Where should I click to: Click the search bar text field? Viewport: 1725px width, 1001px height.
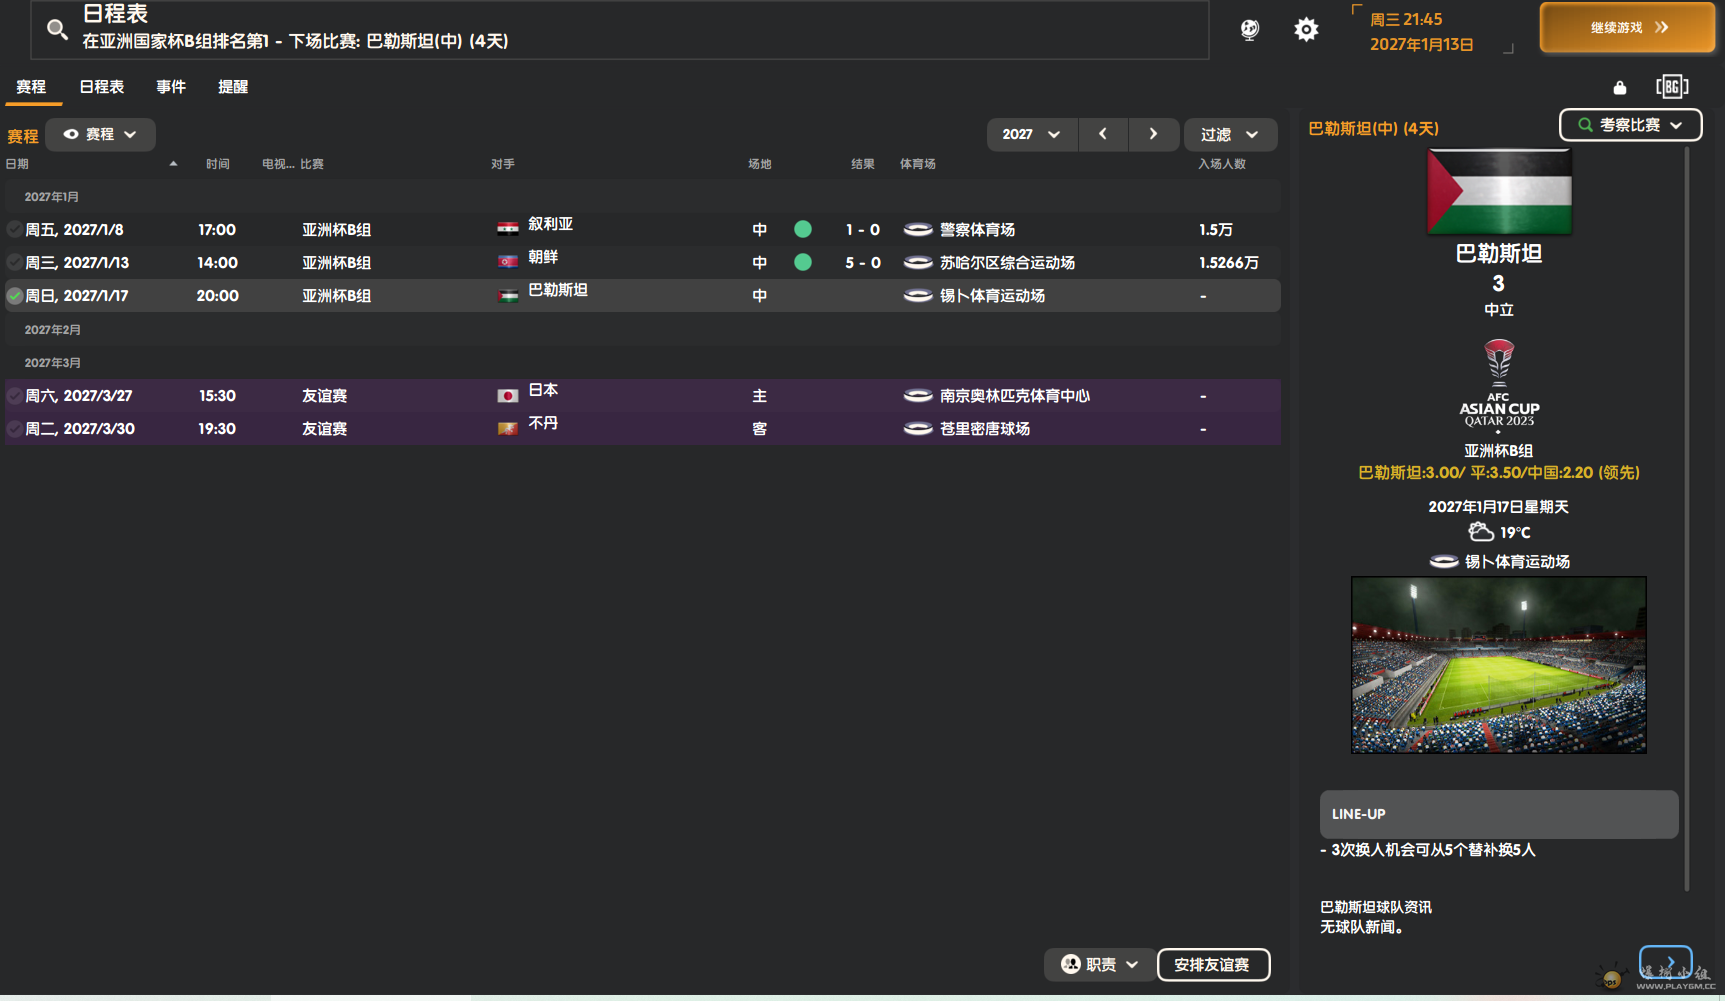click(x=620, y=30)
